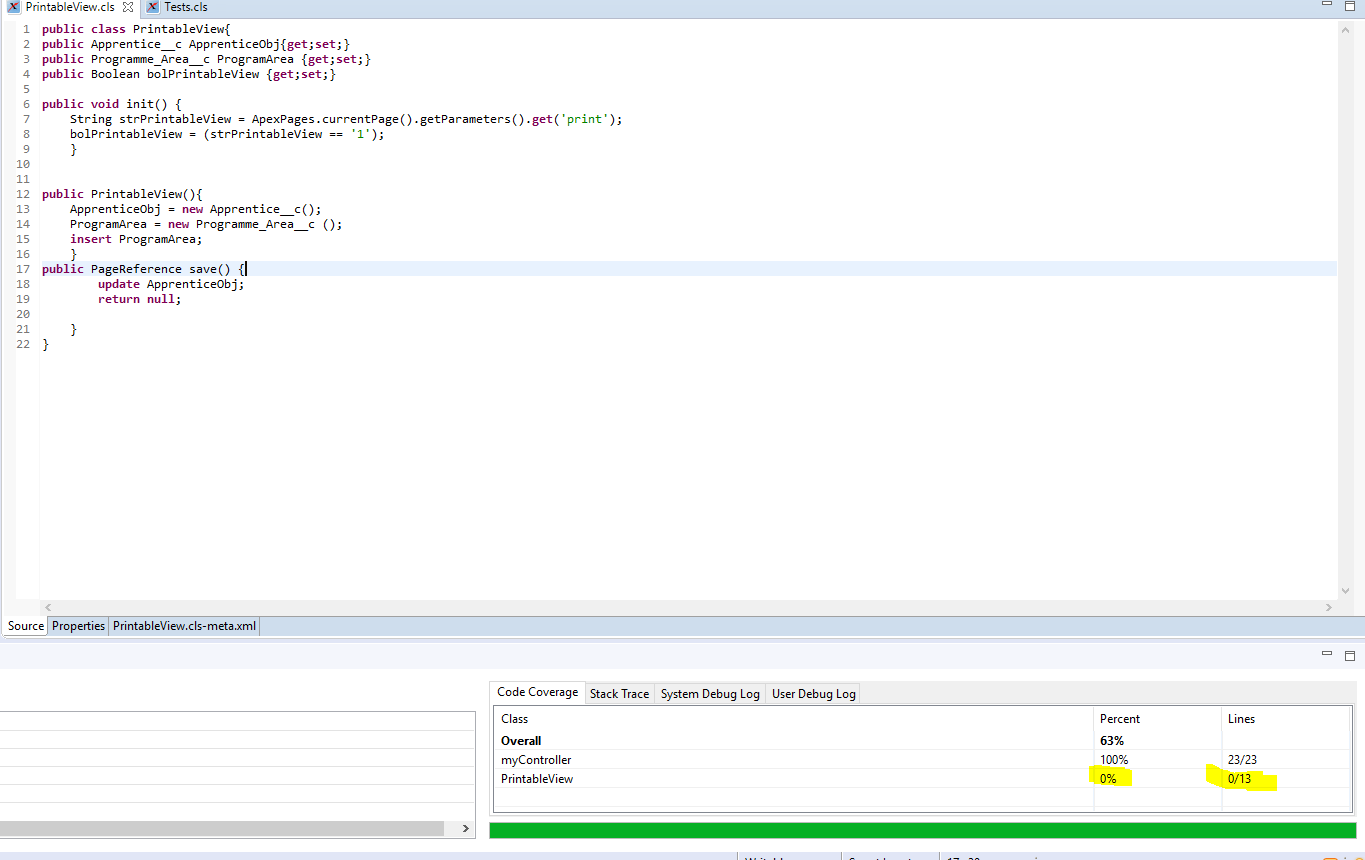
Task: Sort coverage by the Class column header
Action: click(x=794, y=719)
